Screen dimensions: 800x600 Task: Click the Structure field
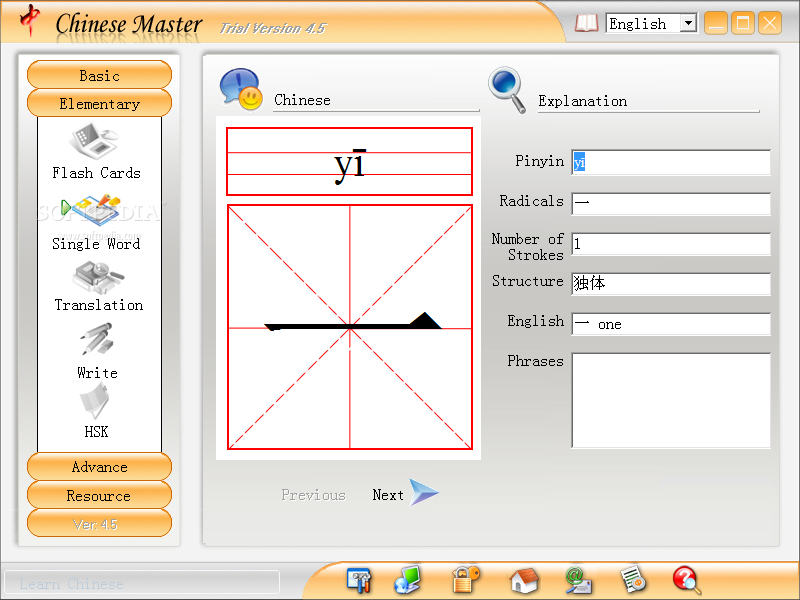[x=671, y=283]
